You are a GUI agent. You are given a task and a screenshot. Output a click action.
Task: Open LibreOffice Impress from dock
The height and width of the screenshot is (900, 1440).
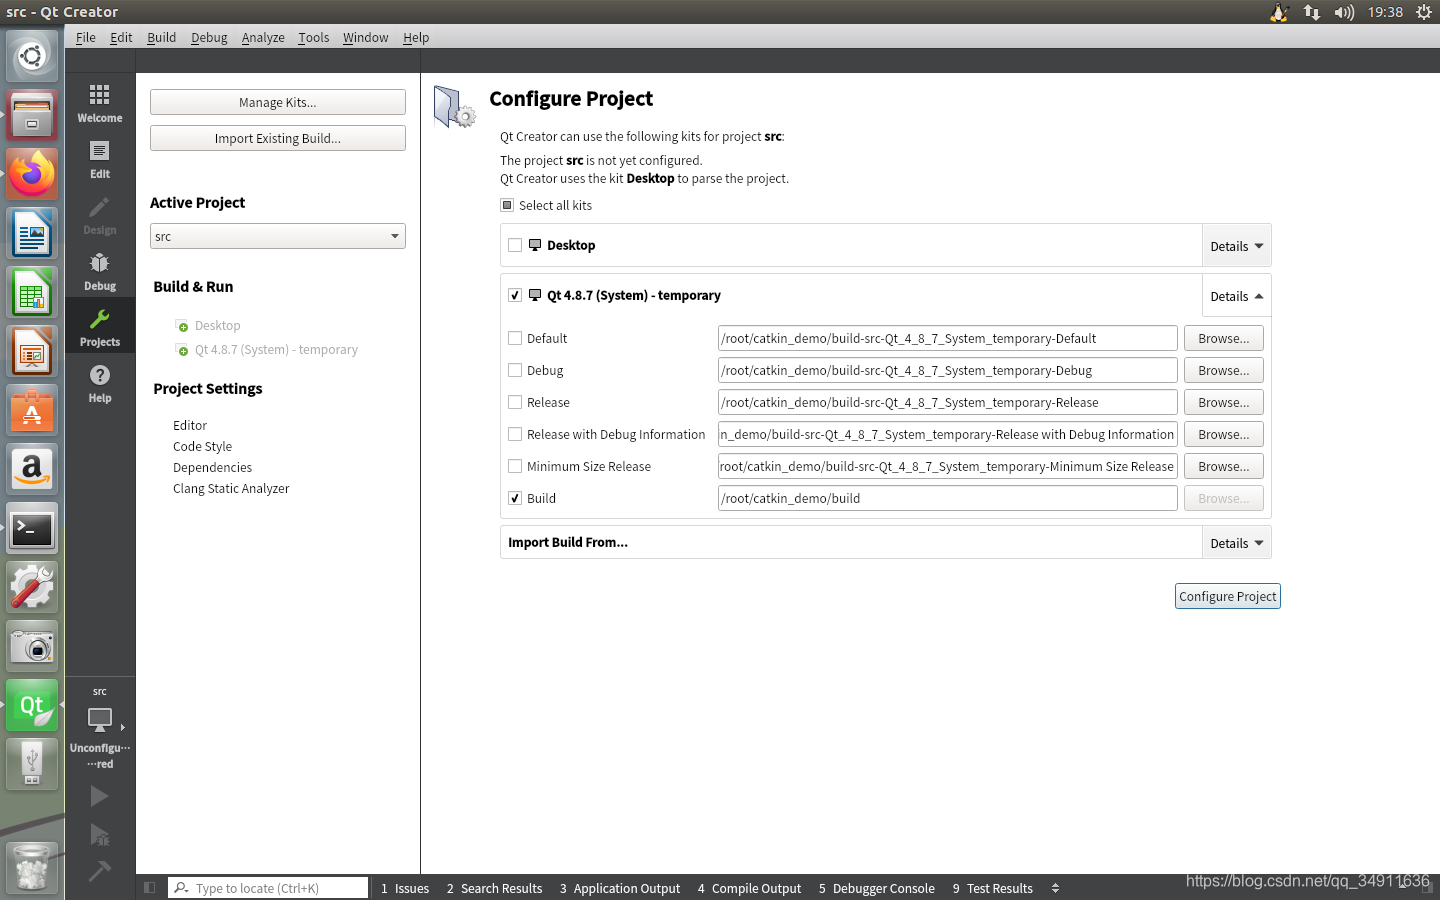(x=32, y=352)
